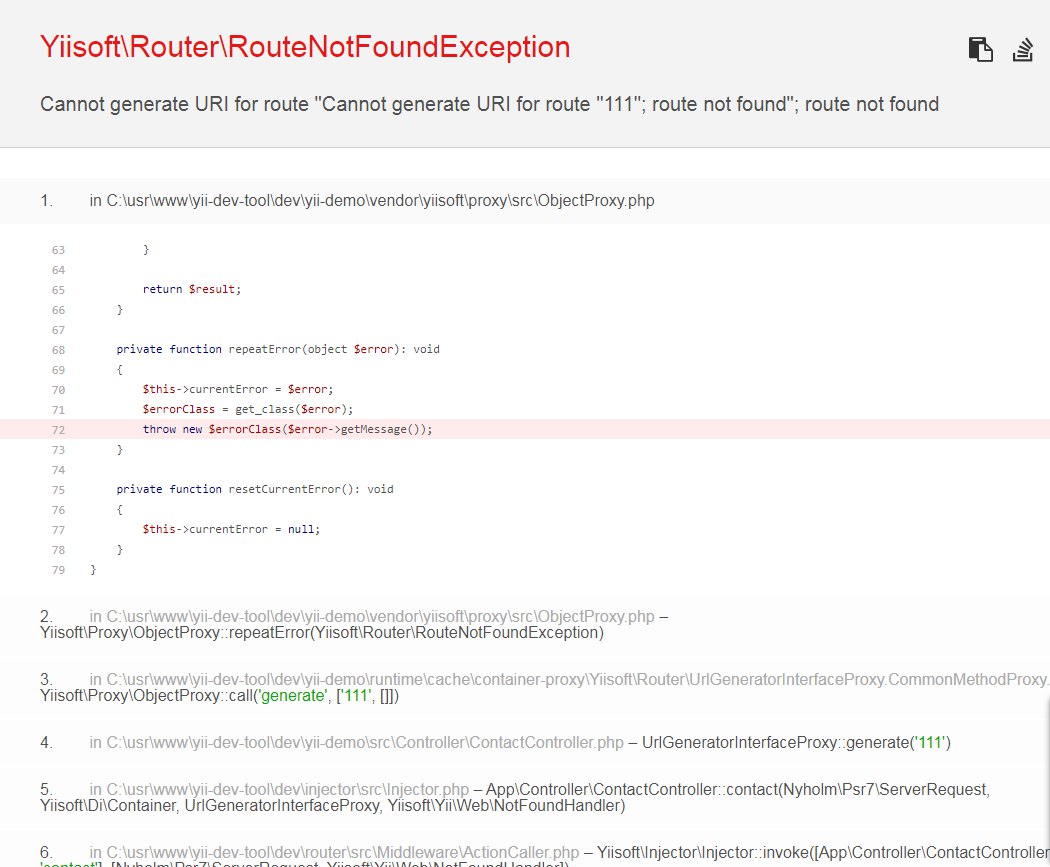Click the error message 'Cannot generate URI for route'

click(490, 104)
